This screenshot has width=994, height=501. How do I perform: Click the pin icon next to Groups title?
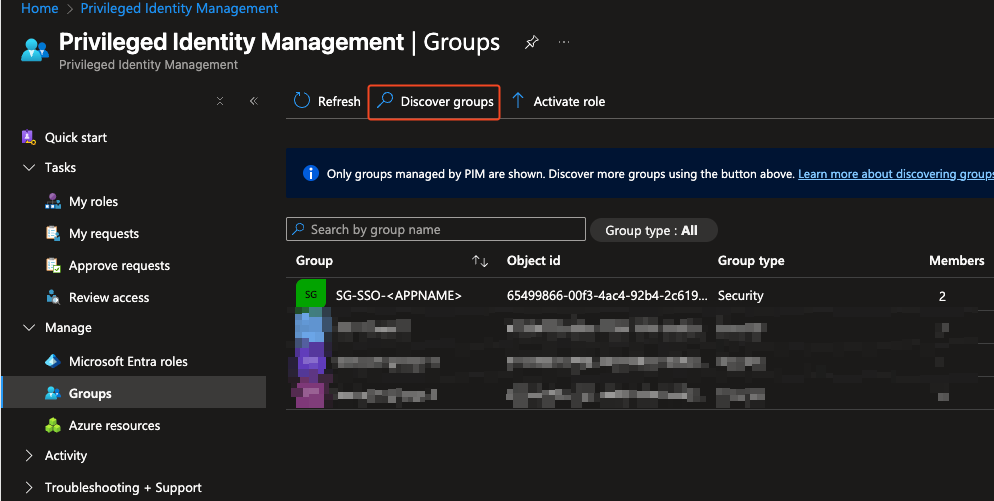click(x=532, y=43)
